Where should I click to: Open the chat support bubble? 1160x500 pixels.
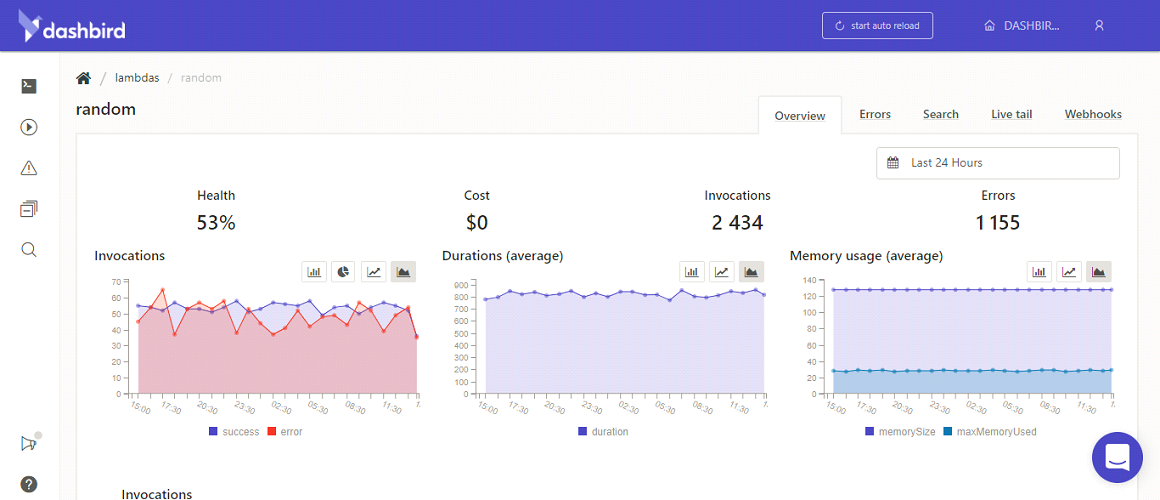(x=1117, y=458)
